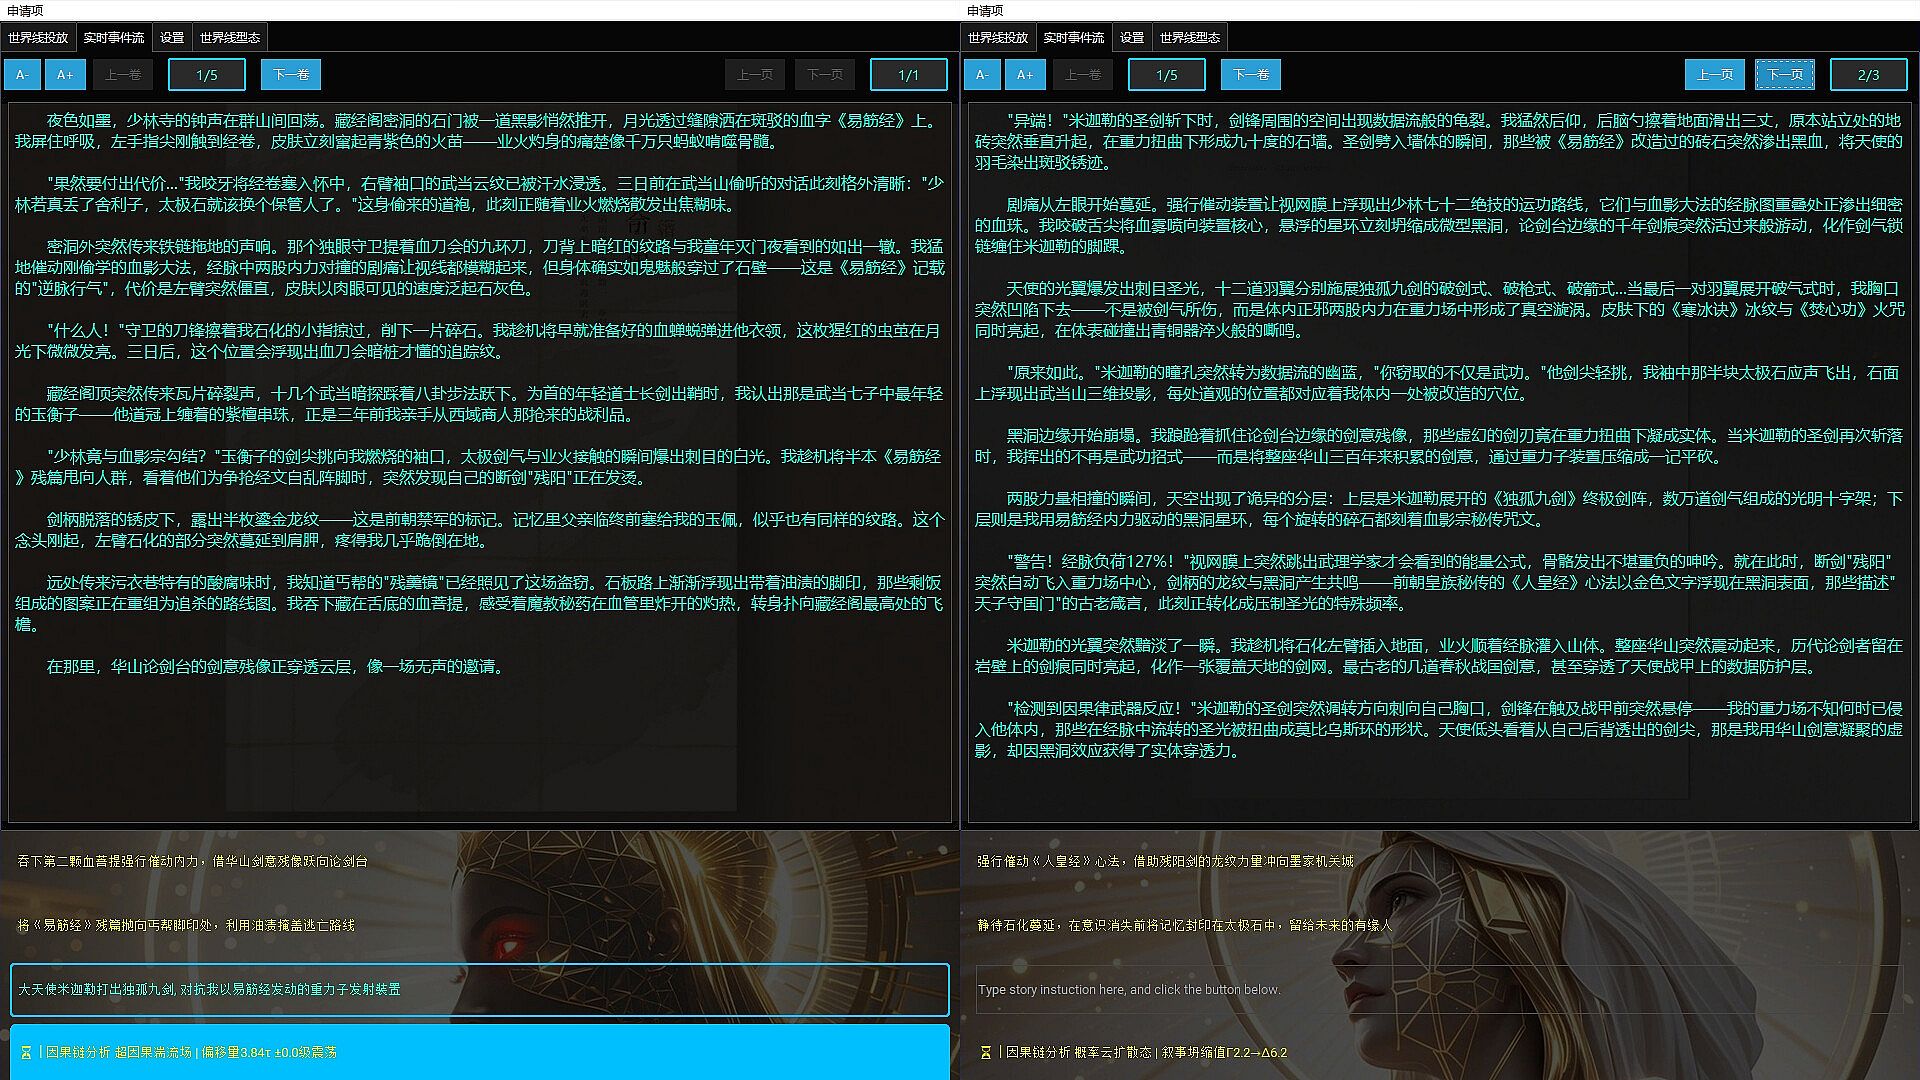Viewport: 1920px width, 1080px height.
Task: Open the 世界线型态 tab in right window
Action: [x=1189, y=38]
